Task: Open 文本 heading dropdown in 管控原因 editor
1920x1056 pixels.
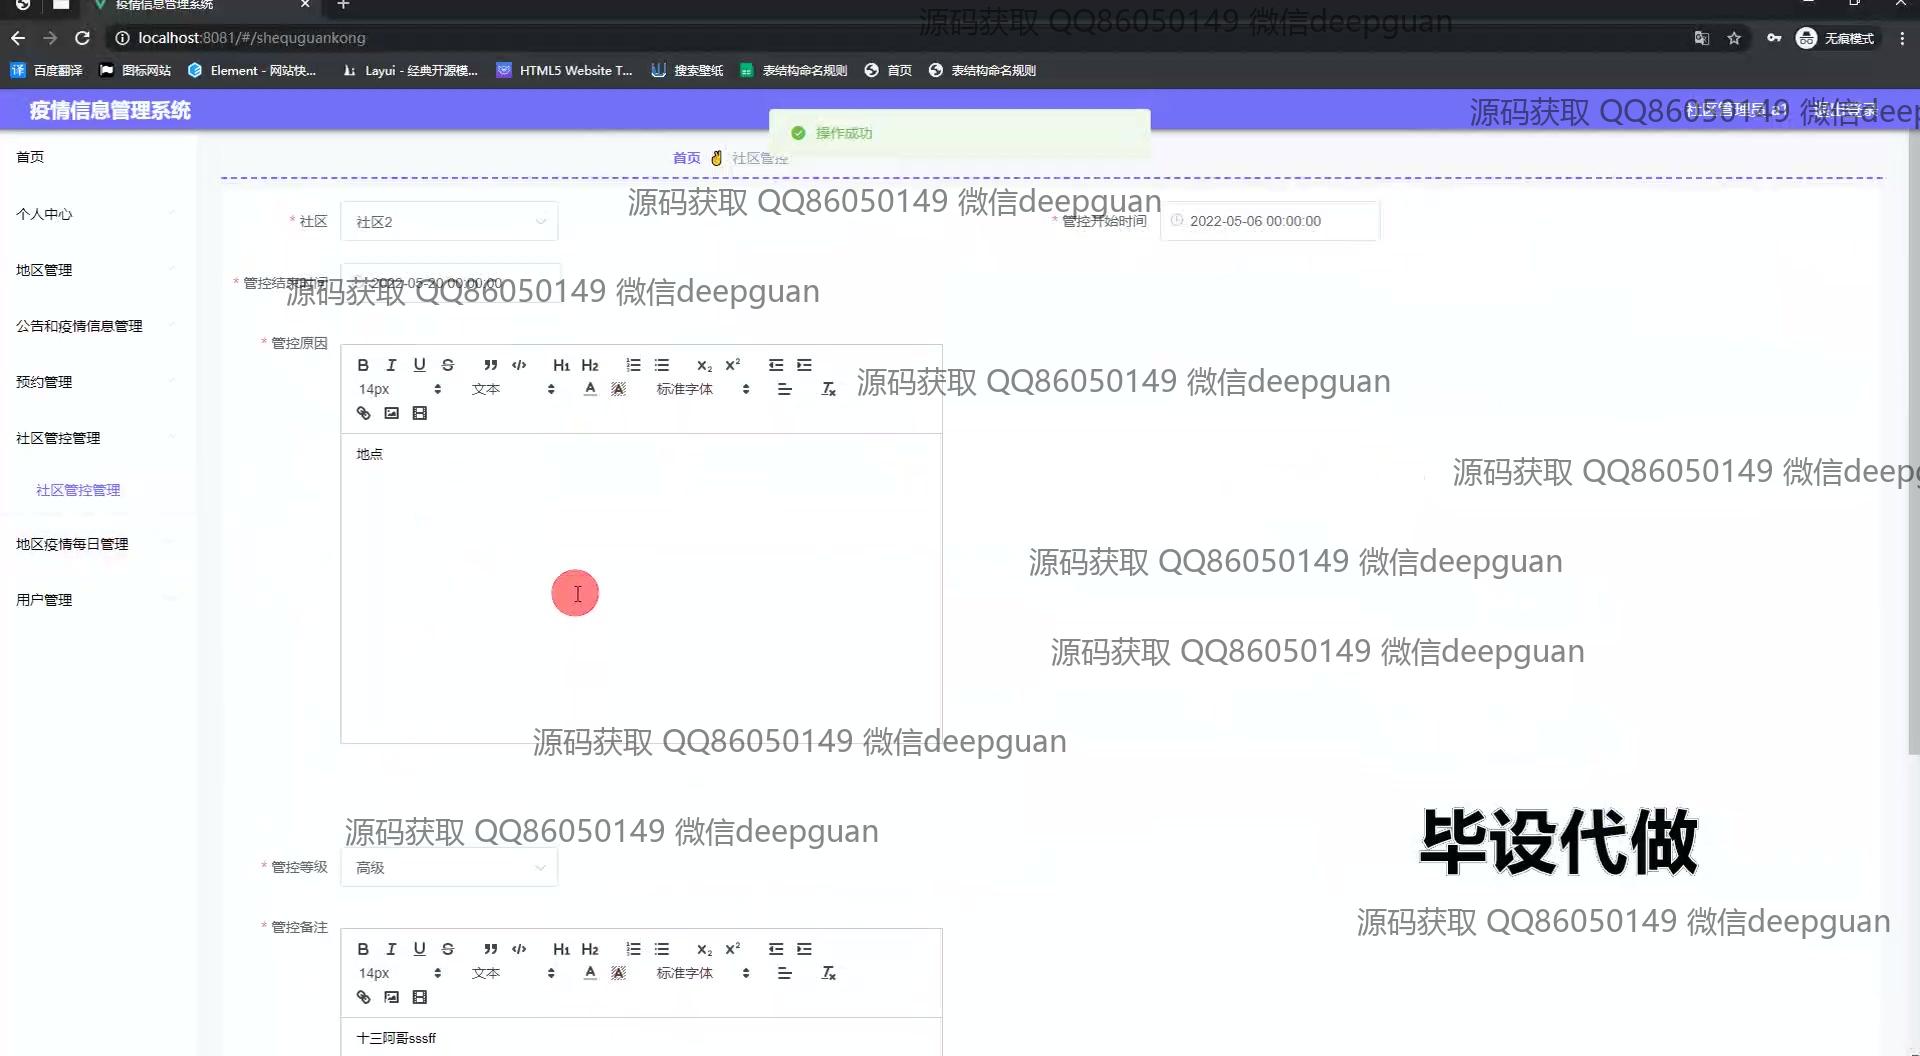Action: pyautogui.click(x=513, y=389)
